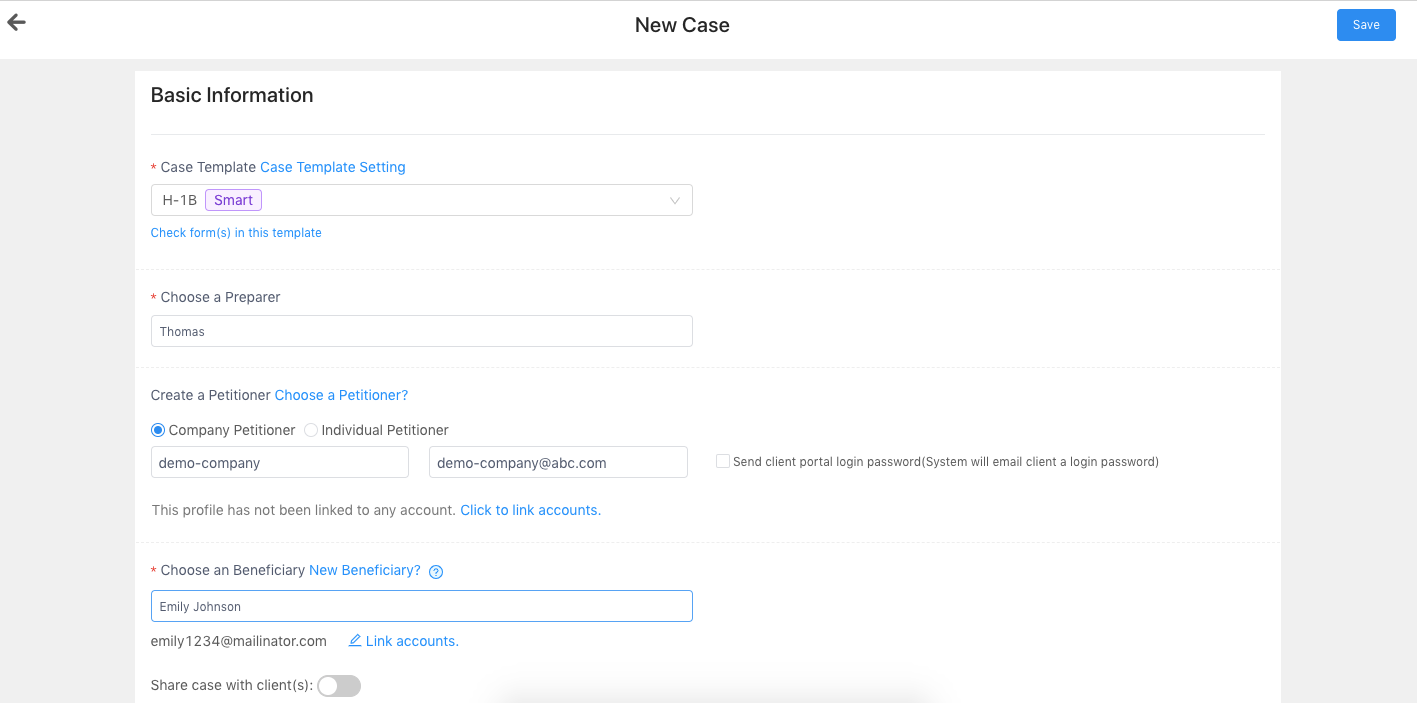Select the Individual Petitioner radio button
1417x703 pixels.
[x=311, y=430]
